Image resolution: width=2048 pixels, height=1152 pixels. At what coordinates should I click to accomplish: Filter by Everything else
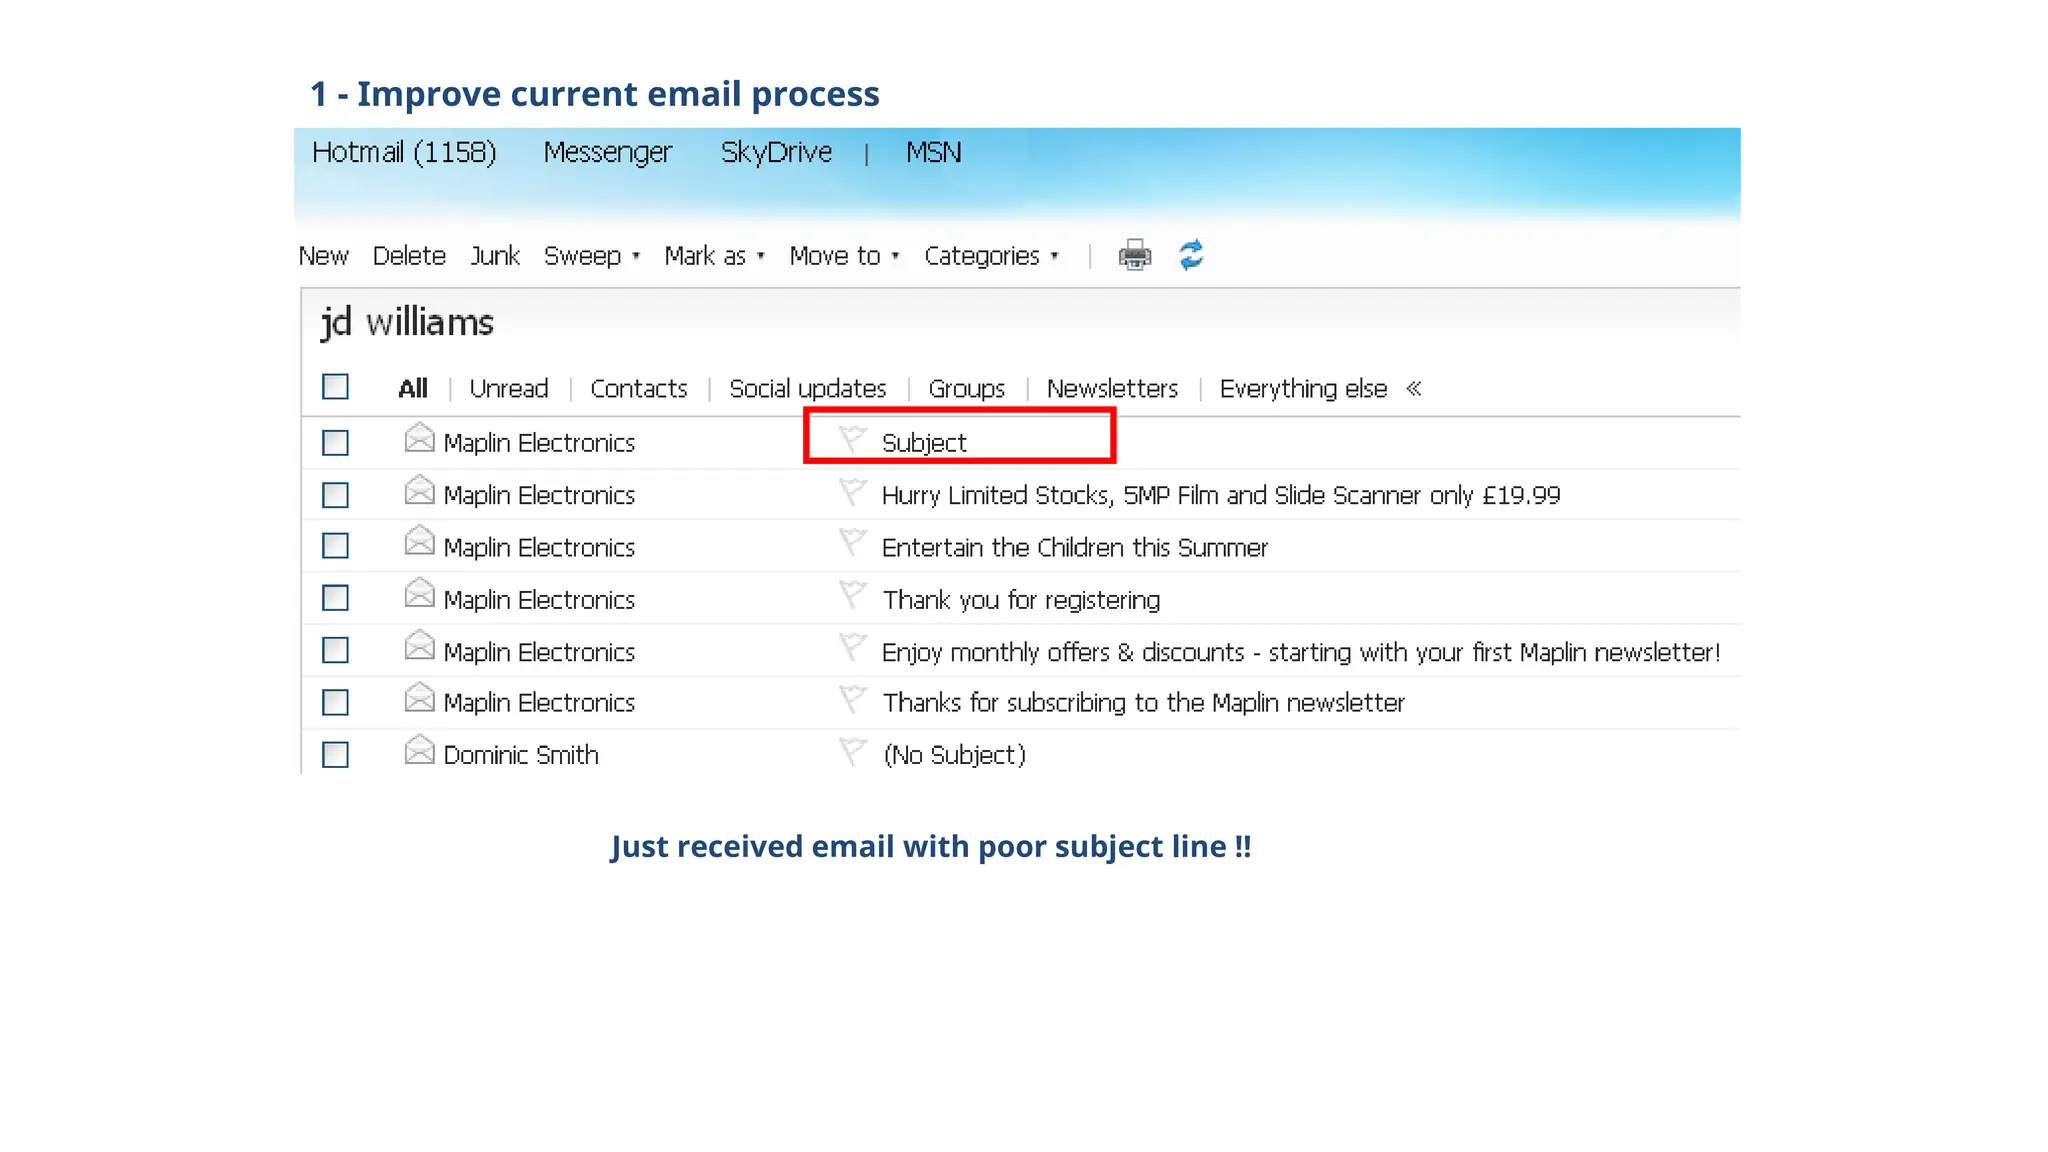tap(1304, 388)
